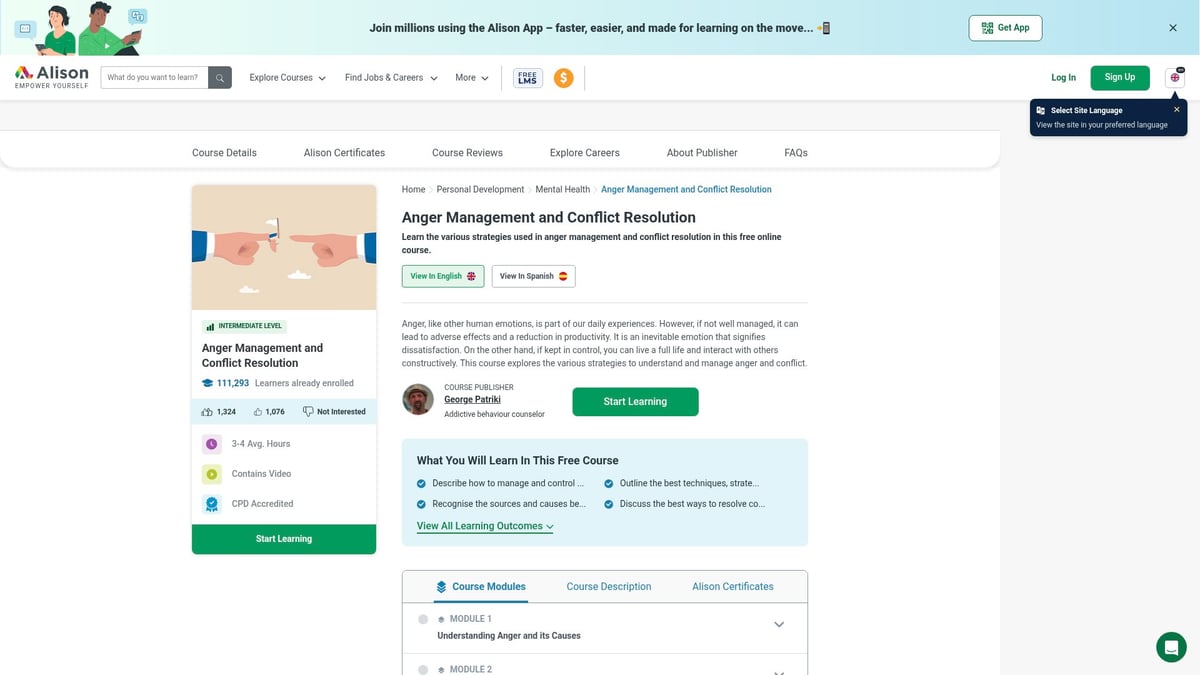Click the Start Learning button

(635, 401)
